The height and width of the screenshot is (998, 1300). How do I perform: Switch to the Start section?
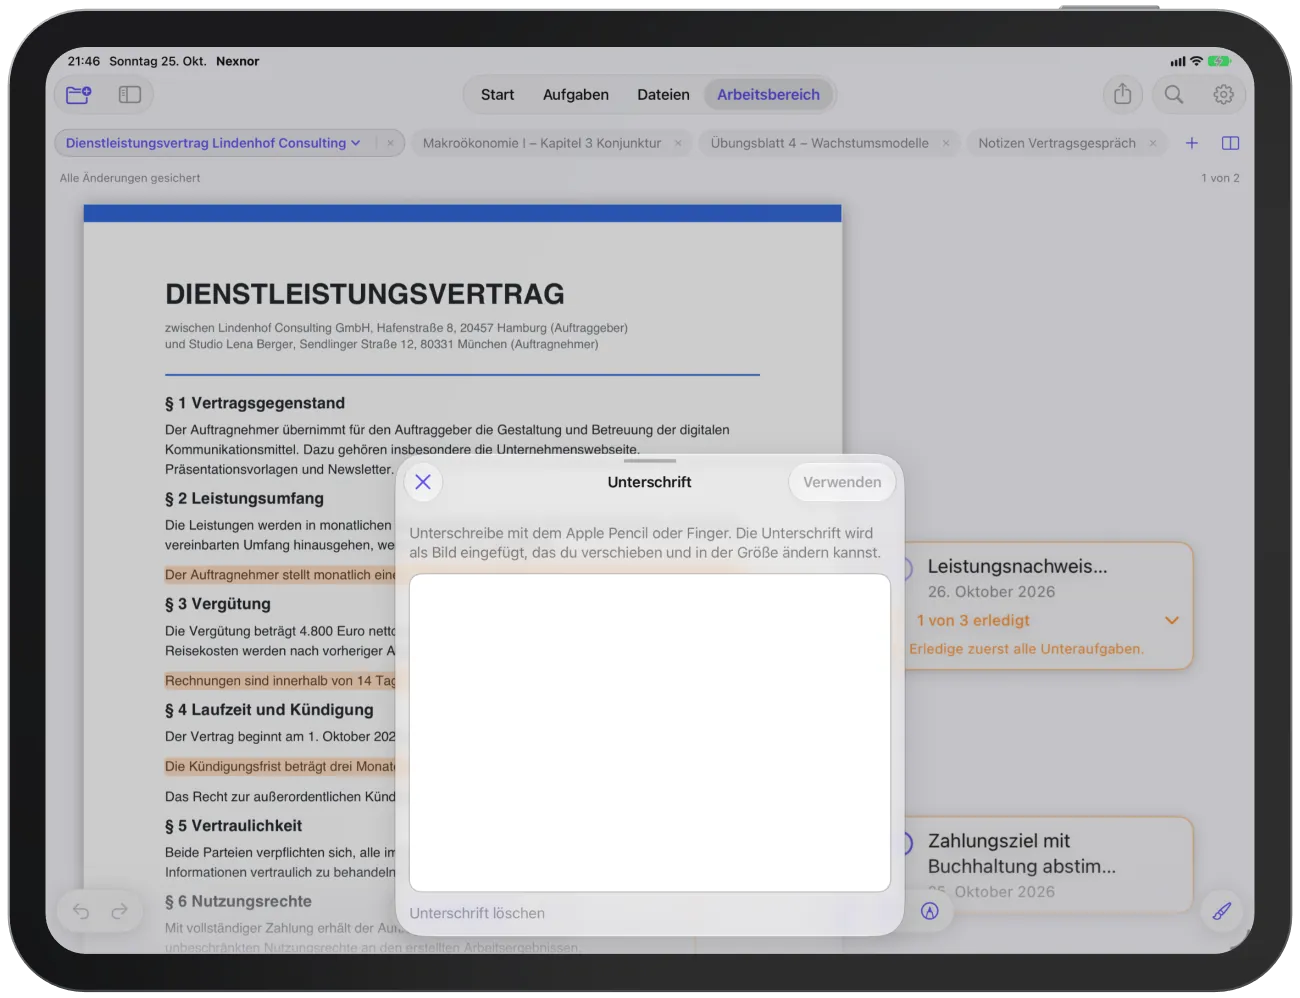(497, 94)
